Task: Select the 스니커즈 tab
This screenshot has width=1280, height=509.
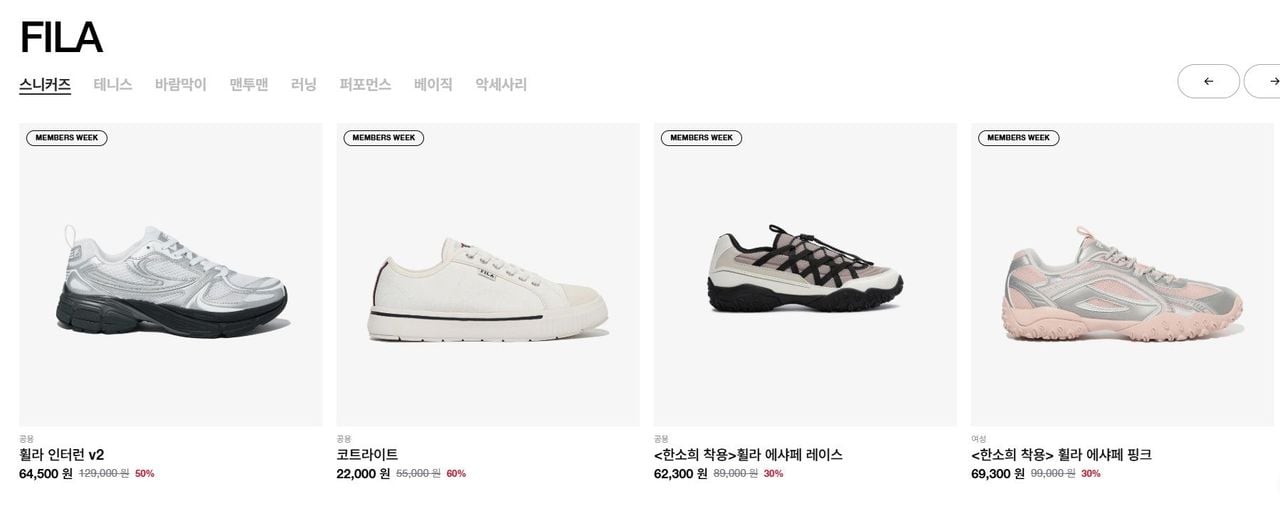Action: coord(45,85)
